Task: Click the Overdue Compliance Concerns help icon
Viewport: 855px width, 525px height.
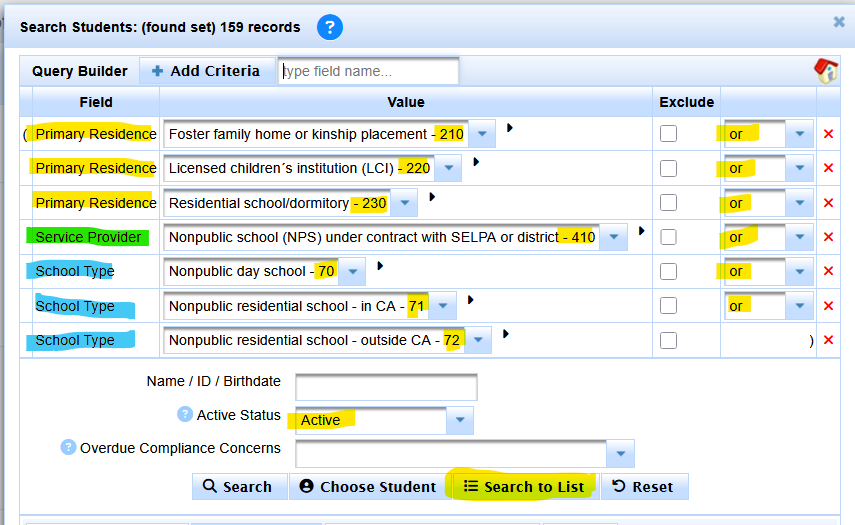Action: point(68,447)
